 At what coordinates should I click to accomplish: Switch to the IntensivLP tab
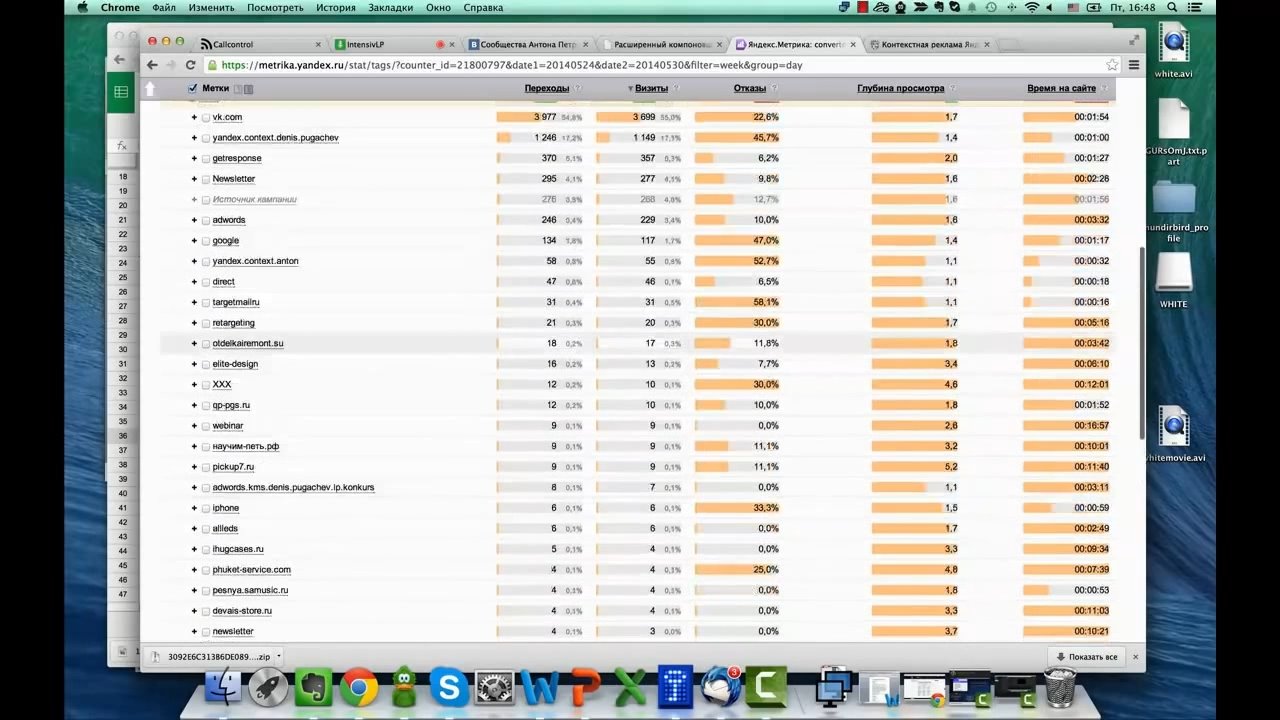coord(387,44)
